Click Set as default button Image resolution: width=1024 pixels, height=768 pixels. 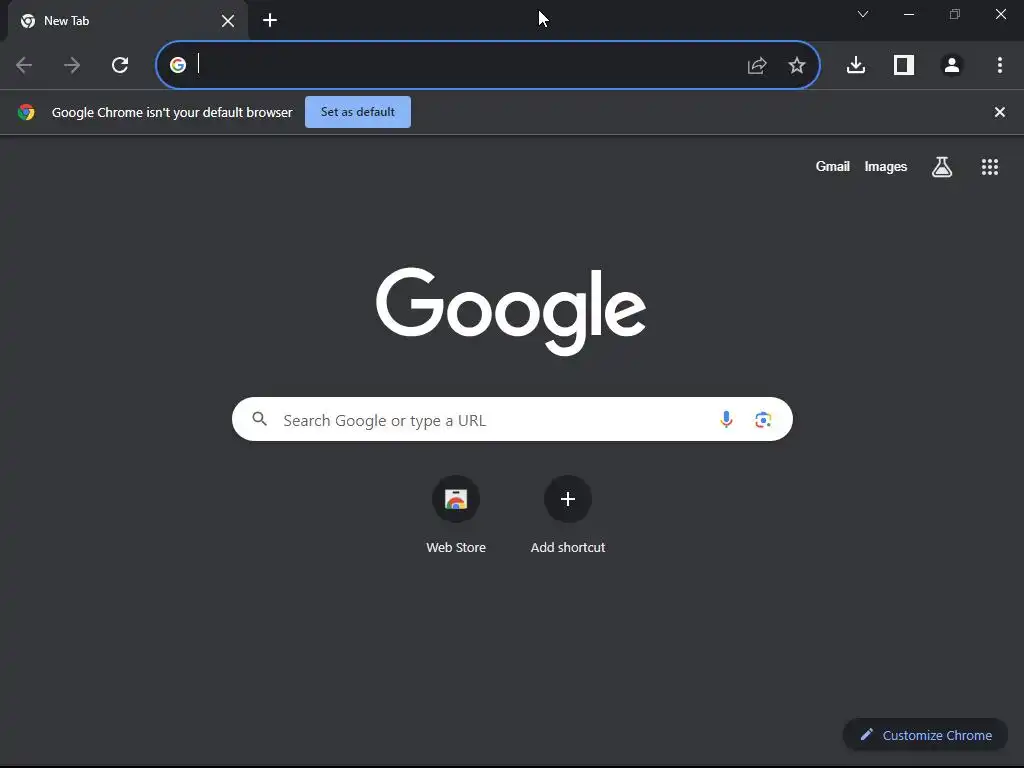[358, 112]
